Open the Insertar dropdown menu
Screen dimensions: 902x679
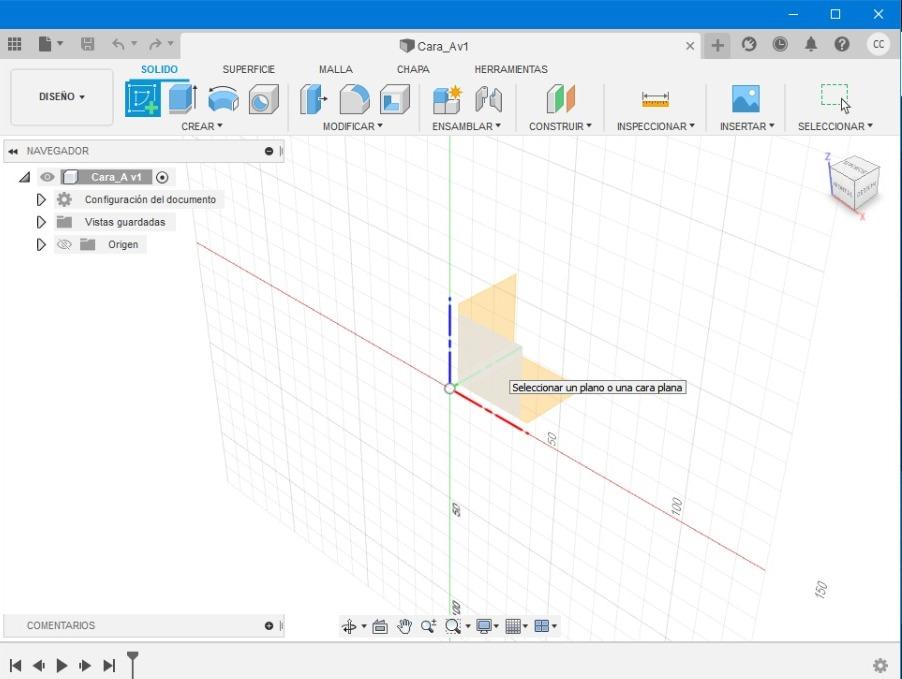coord(747,126)
